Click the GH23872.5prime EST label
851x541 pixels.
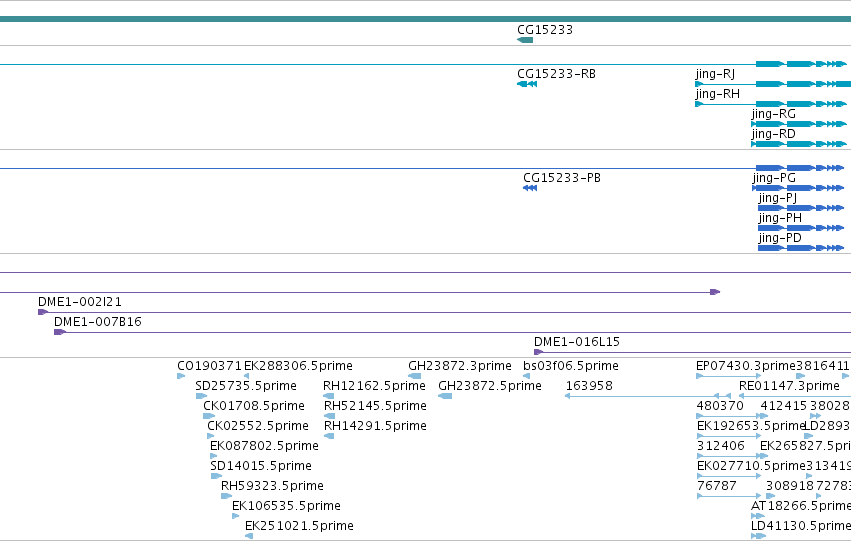(490, 386)
